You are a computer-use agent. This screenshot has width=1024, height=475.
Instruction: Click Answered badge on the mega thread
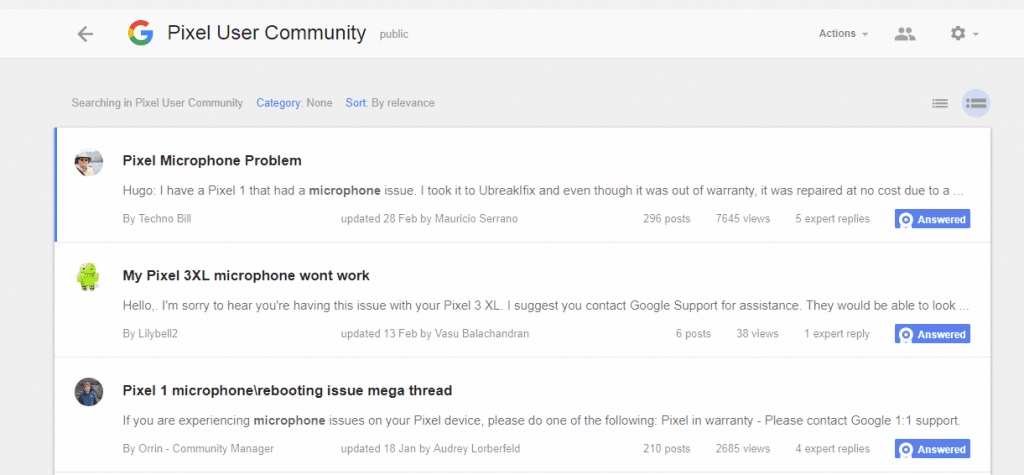click(x=932, y=449)
